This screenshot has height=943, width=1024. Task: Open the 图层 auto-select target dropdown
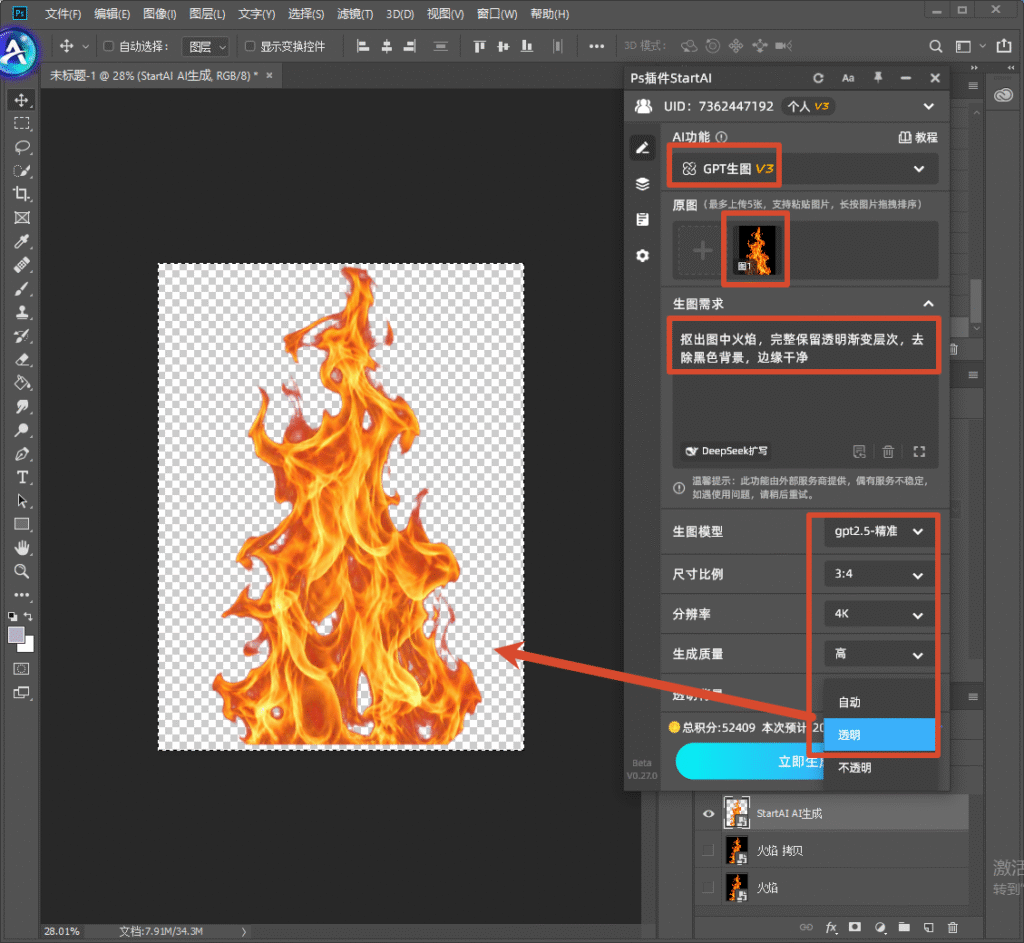205,46
